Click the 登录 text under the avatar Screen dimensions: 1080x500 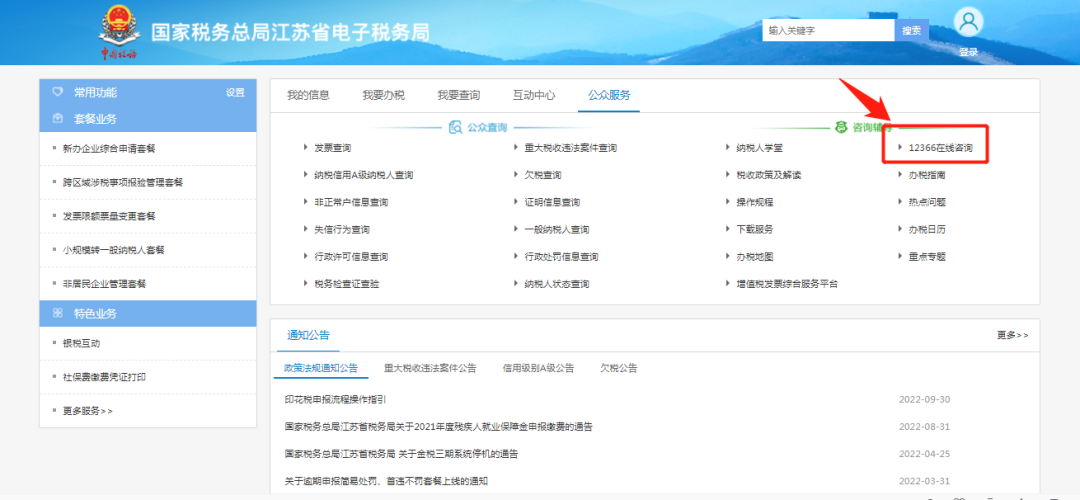[x=968, y=52]
